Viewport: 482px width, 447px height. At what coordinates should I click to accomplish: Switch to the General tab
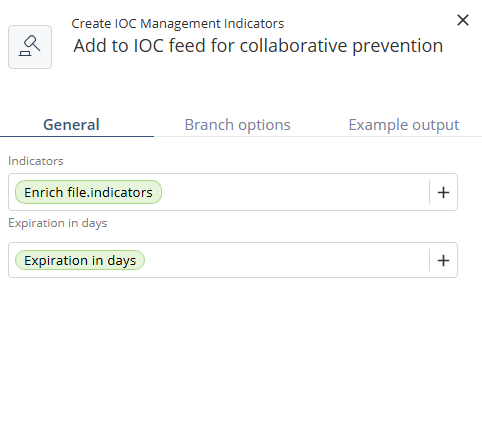click(x=71, y=125)
